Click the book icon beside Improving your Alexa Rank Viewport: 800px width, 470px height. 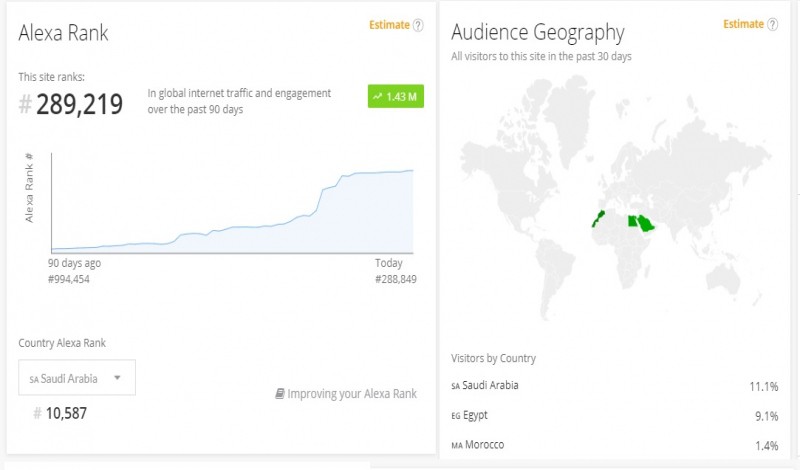click(x=280, y=394)
